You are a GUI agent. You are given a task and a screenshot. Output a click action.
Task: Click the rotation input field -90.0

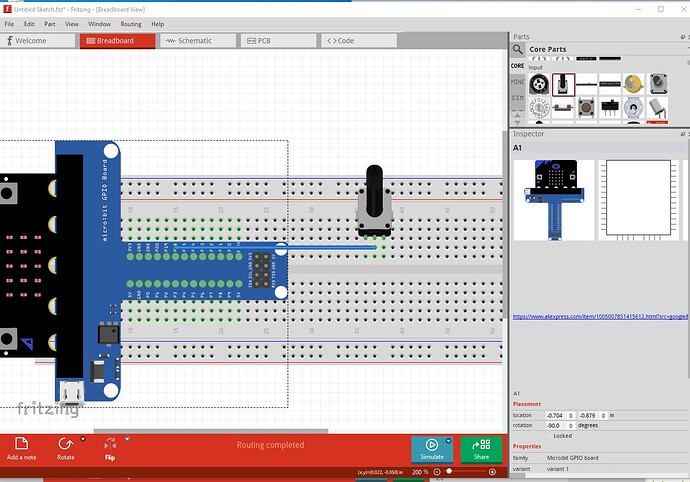pos(556,426)
